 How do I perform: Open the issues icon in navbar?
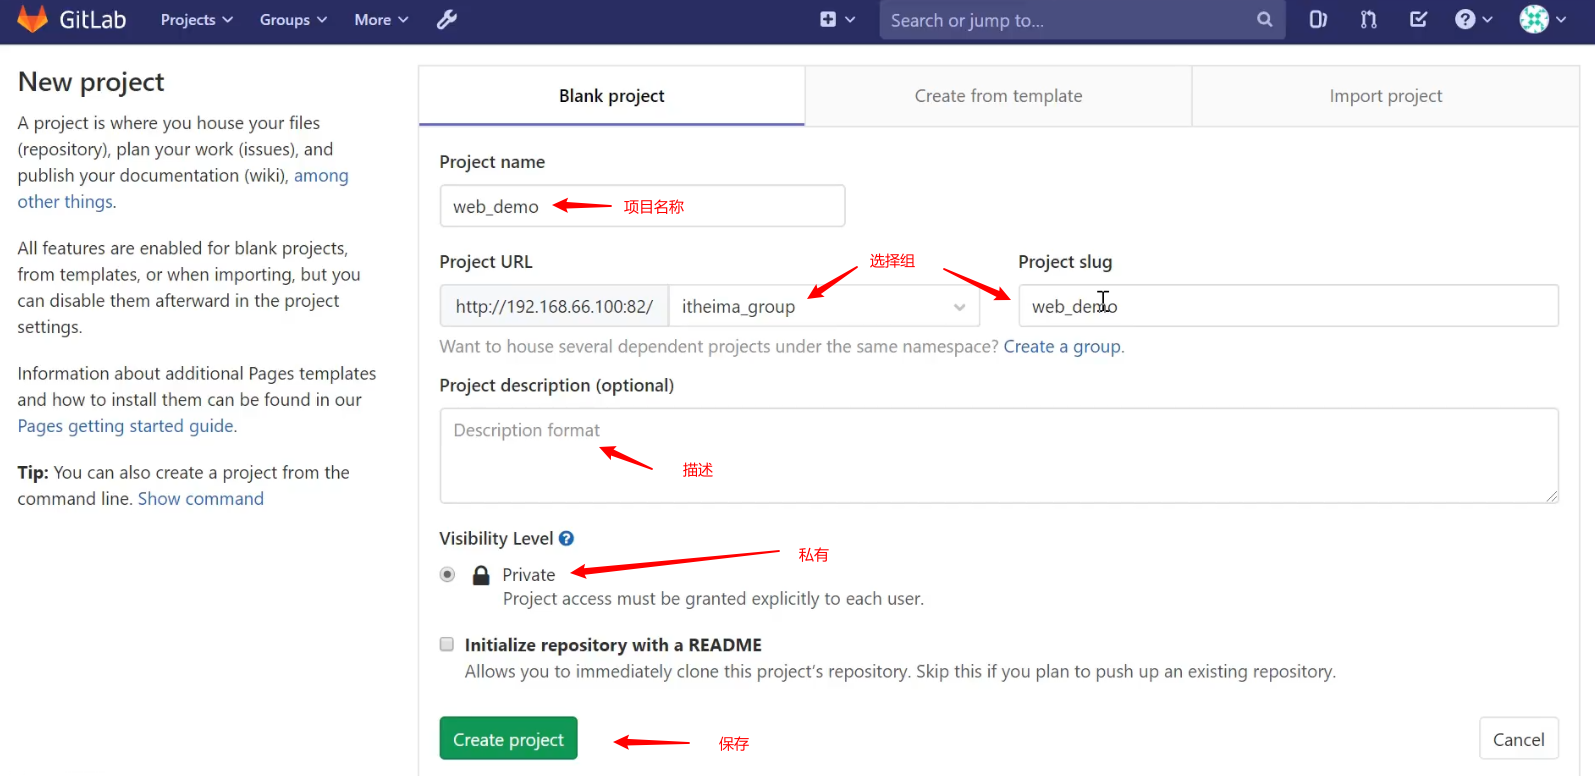(1318, 20)
